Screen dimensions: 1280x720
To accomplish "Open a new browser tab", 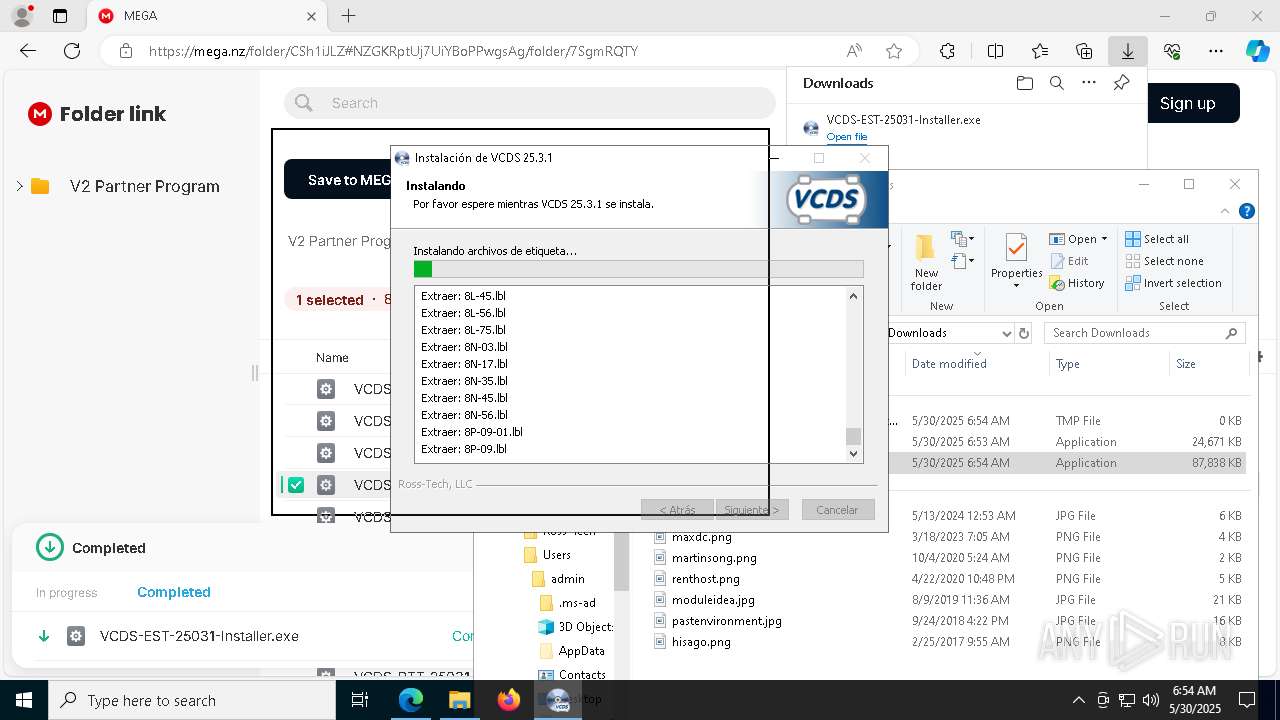I will coord(348,16).
